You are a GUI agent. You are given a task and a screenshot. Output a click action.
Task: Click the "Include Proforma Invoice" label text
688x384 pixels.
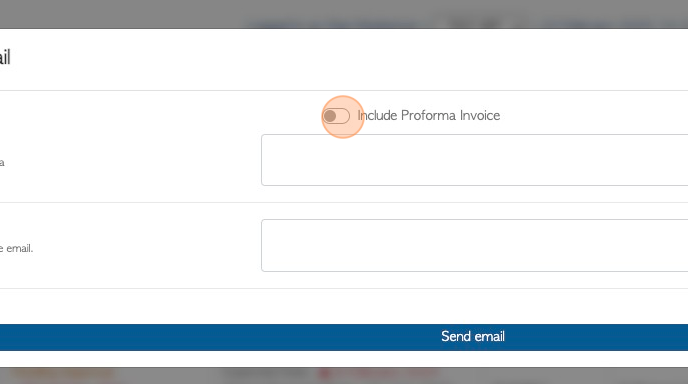tap(429, 115)
